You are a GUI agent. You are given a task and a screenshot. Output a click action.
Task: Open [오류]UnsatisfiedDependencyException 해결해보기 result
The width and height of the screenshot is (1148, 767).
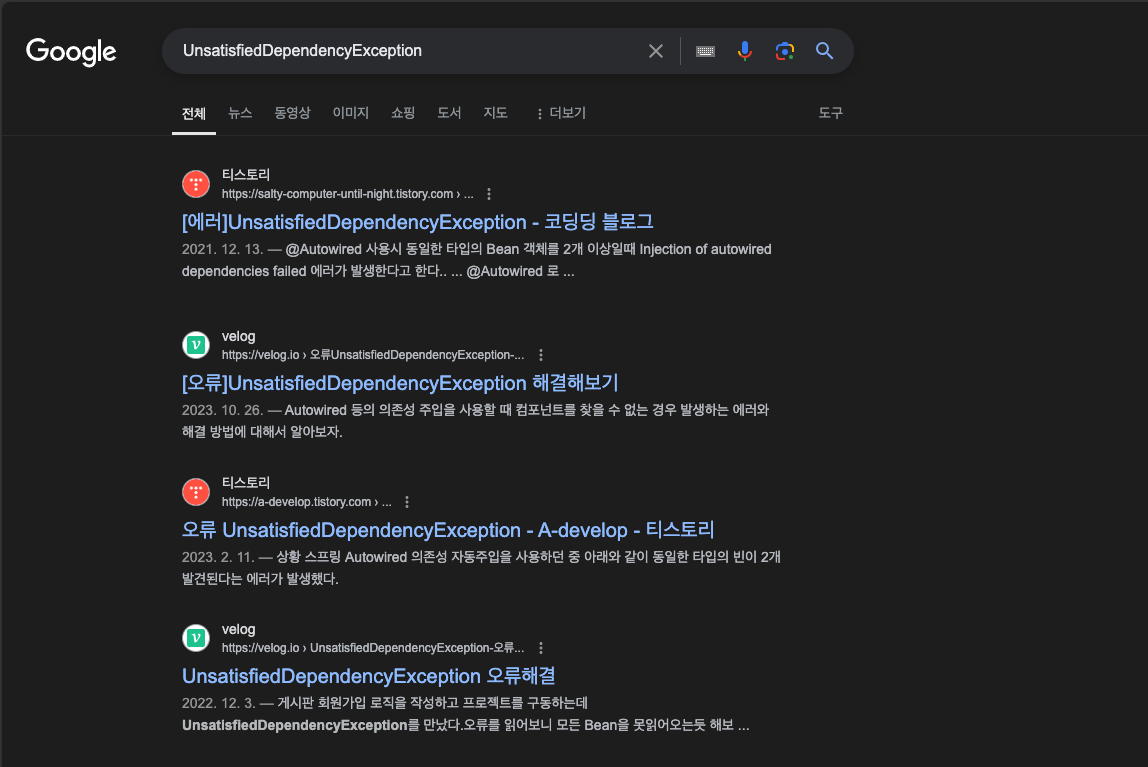click(400, 383)
